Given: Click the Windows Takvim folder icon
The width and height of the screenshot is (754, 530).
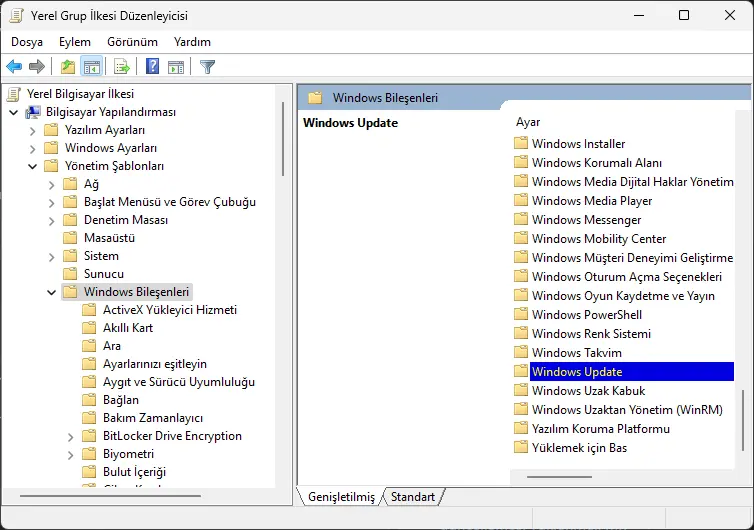Looking at the screenshot, I should [521, 353].
